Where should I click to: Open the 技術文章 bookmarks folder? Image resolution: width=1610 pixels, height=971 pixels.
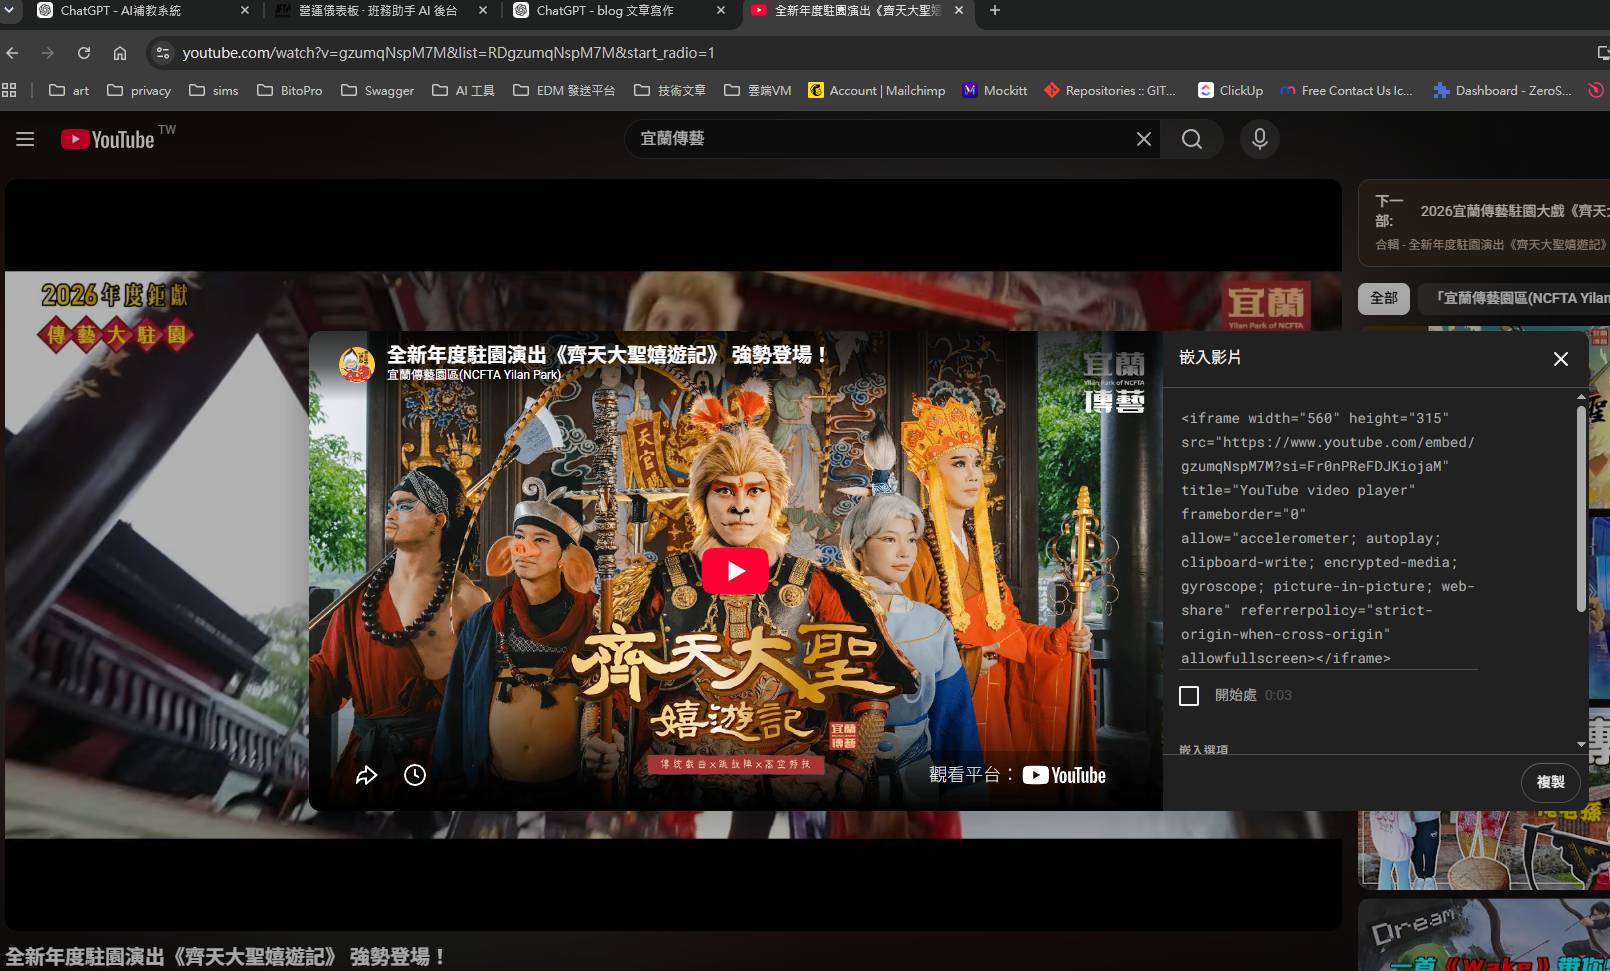click(x=670, y=90)
